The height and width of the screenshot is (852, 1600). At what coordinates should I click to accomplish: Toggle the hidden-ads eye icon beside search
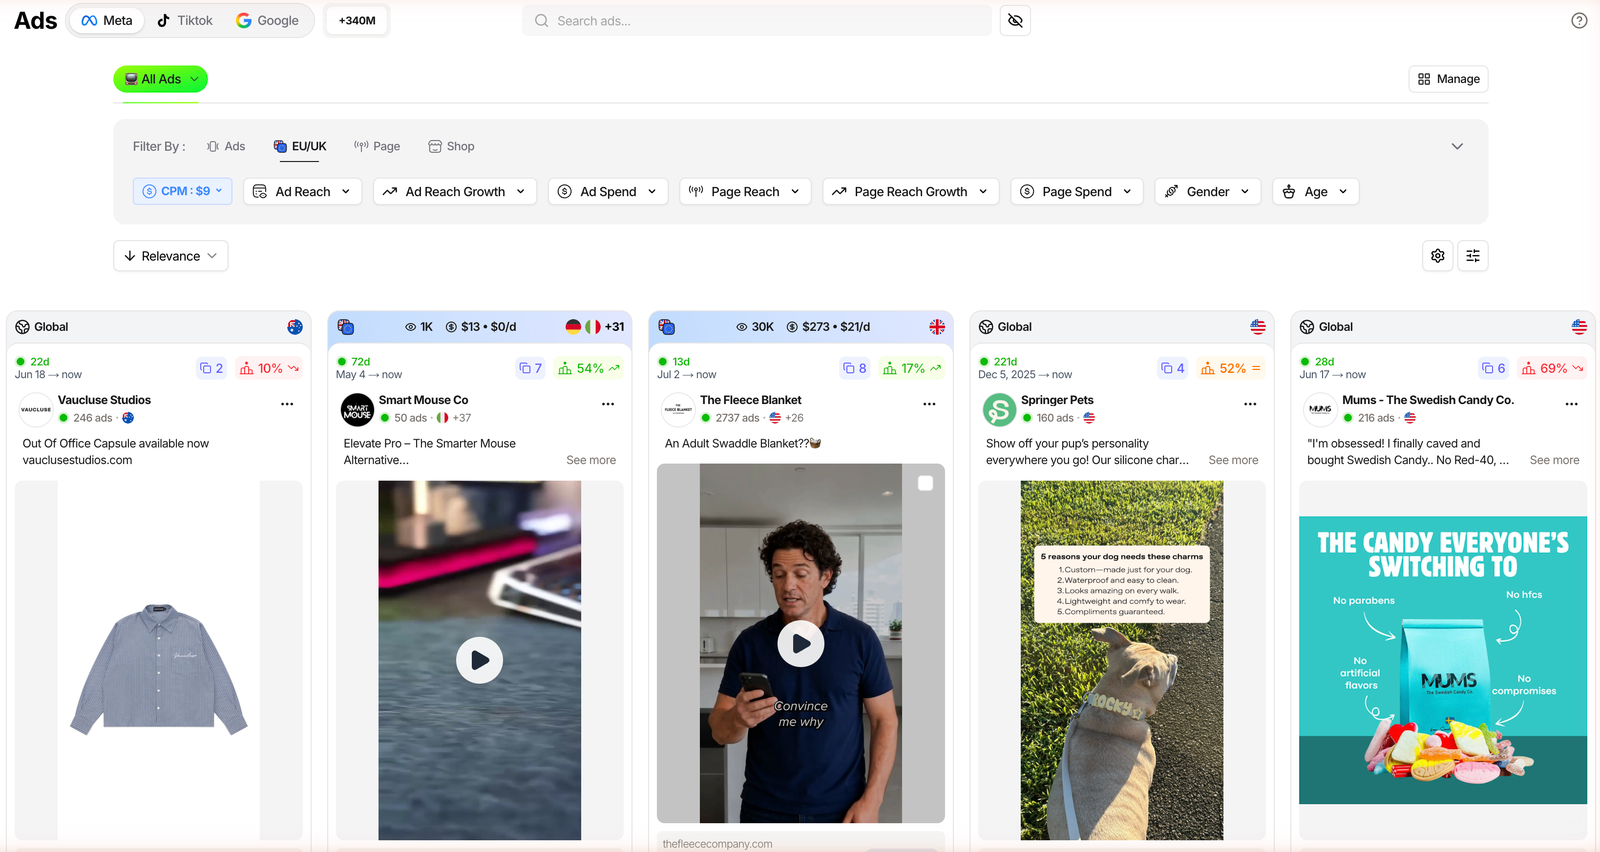pyautogui.click(x=1015, y=21)
